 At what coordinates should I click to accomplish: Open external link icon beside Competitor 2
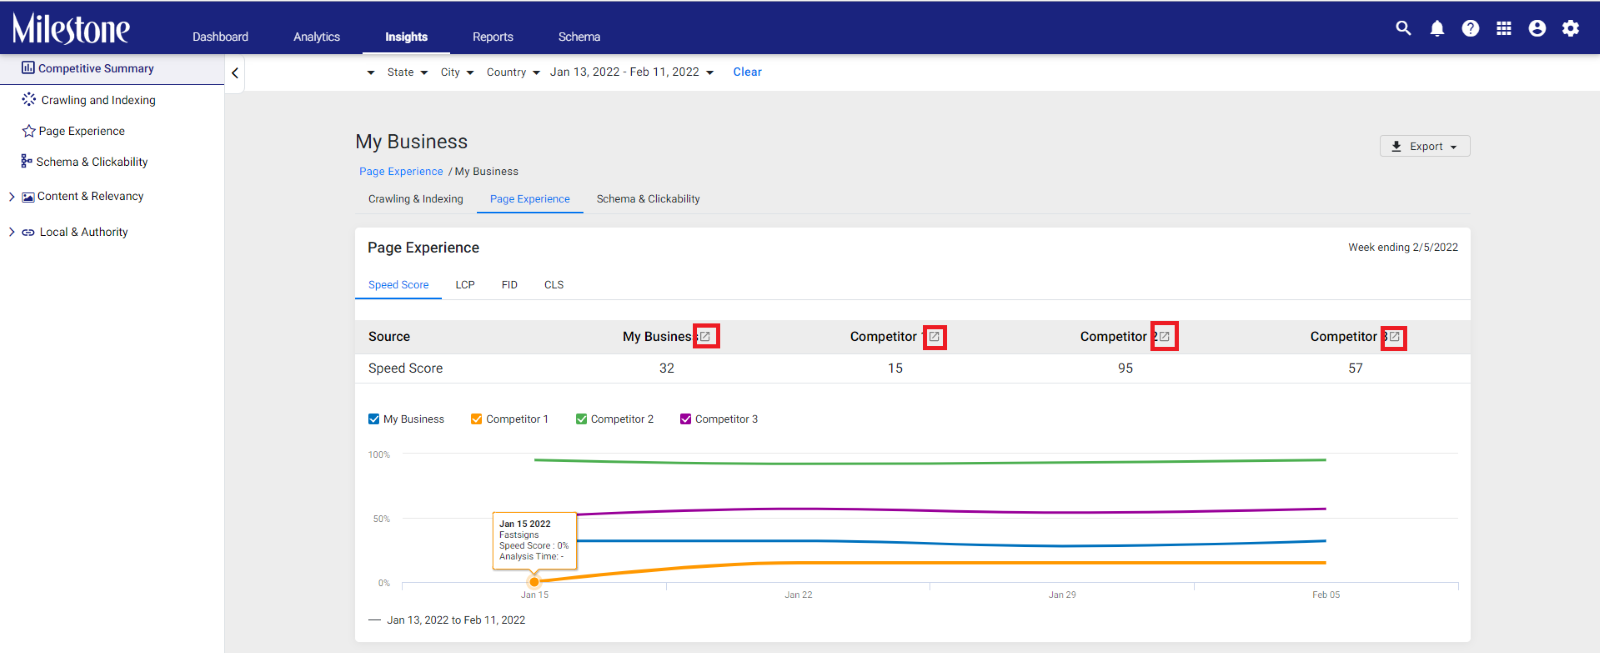pyautogui.click(x=1164, y=337)
